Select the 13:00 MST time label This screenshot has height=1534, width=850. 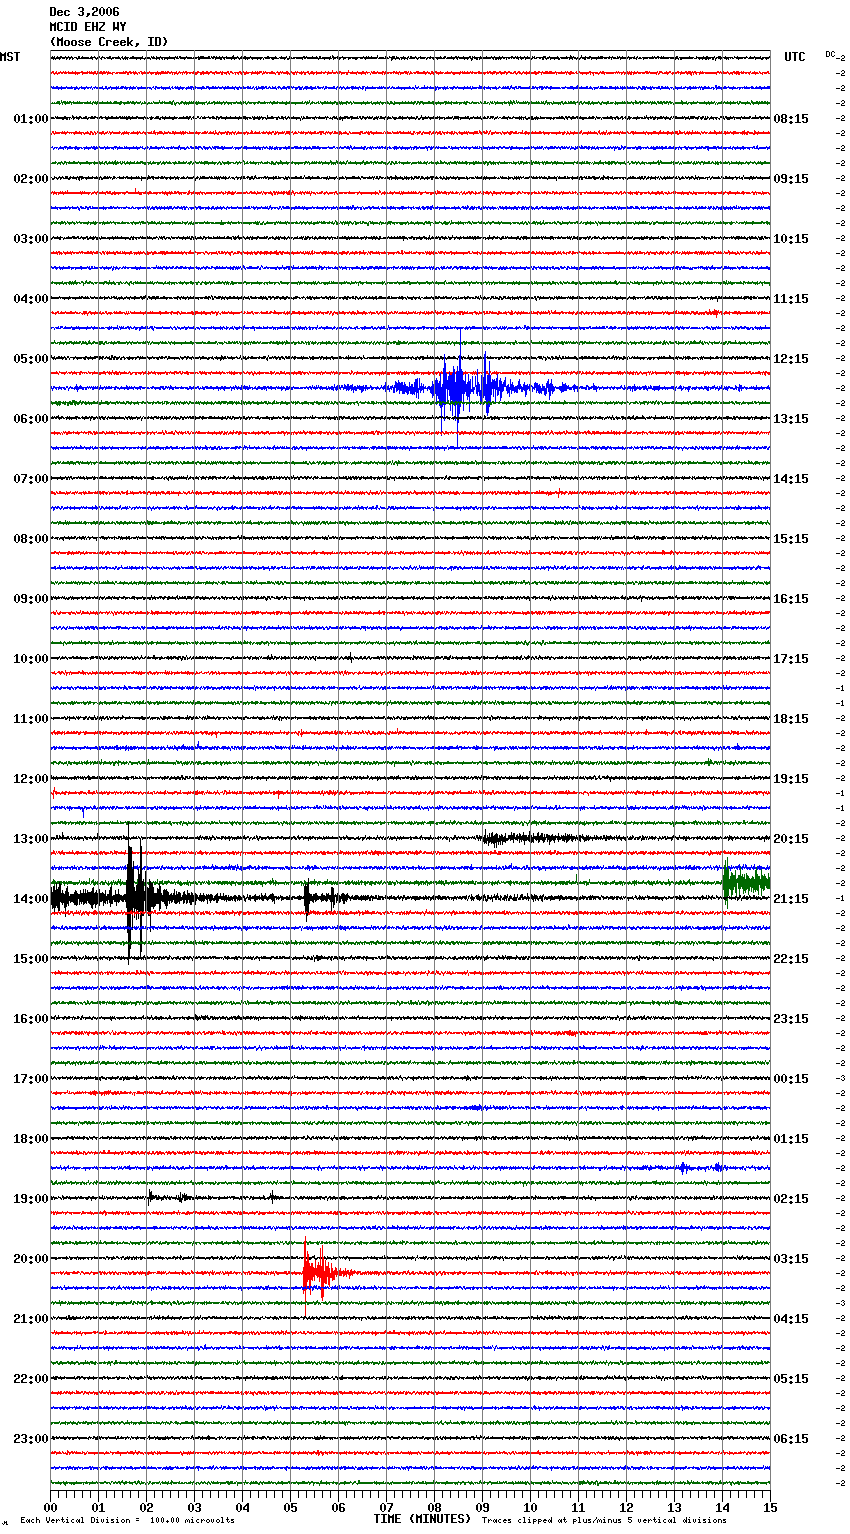click(30, 839)
